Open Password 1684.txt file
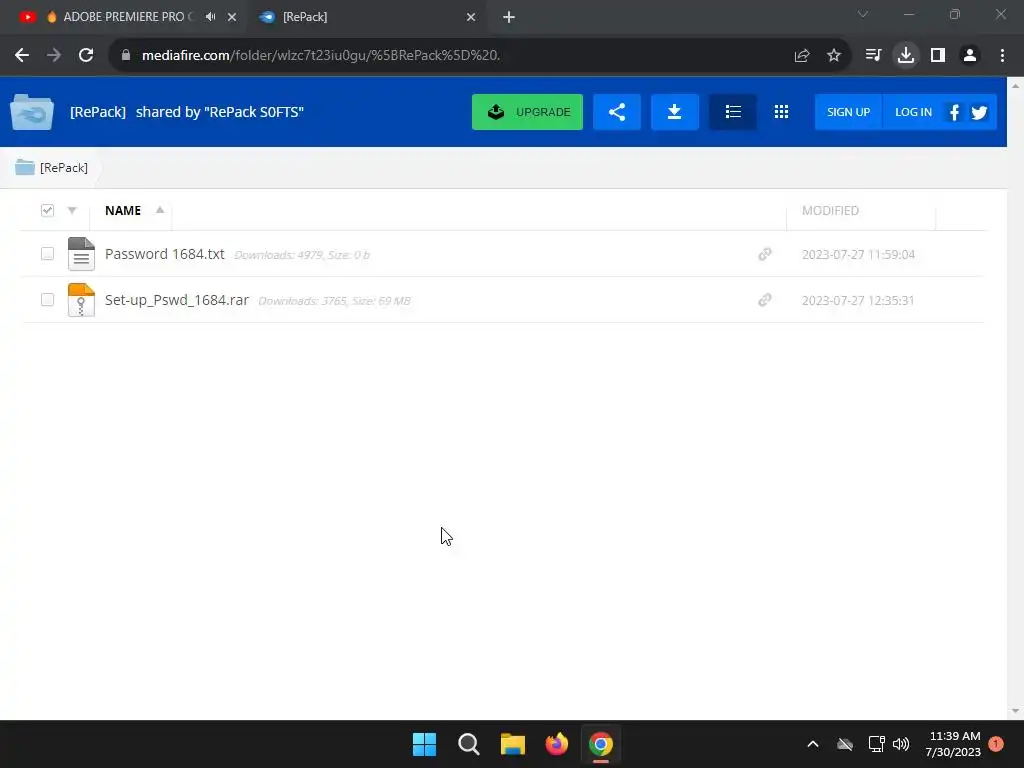The image size is (1024, 768). pos(165,254)
